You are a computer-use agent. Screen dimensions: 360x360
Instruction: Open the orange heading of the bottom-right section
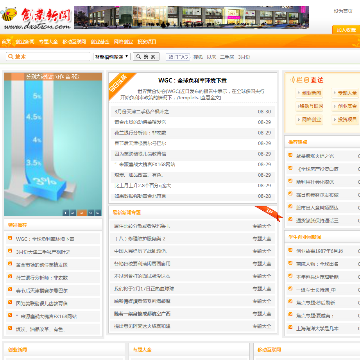point(269,350)
